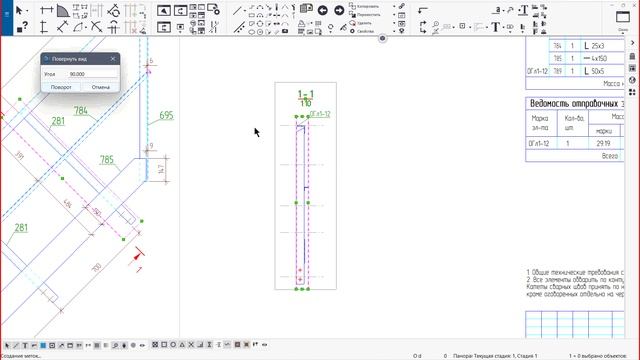Click the leader line mark tool
This screenshot has height=360, width=640.
423,10
